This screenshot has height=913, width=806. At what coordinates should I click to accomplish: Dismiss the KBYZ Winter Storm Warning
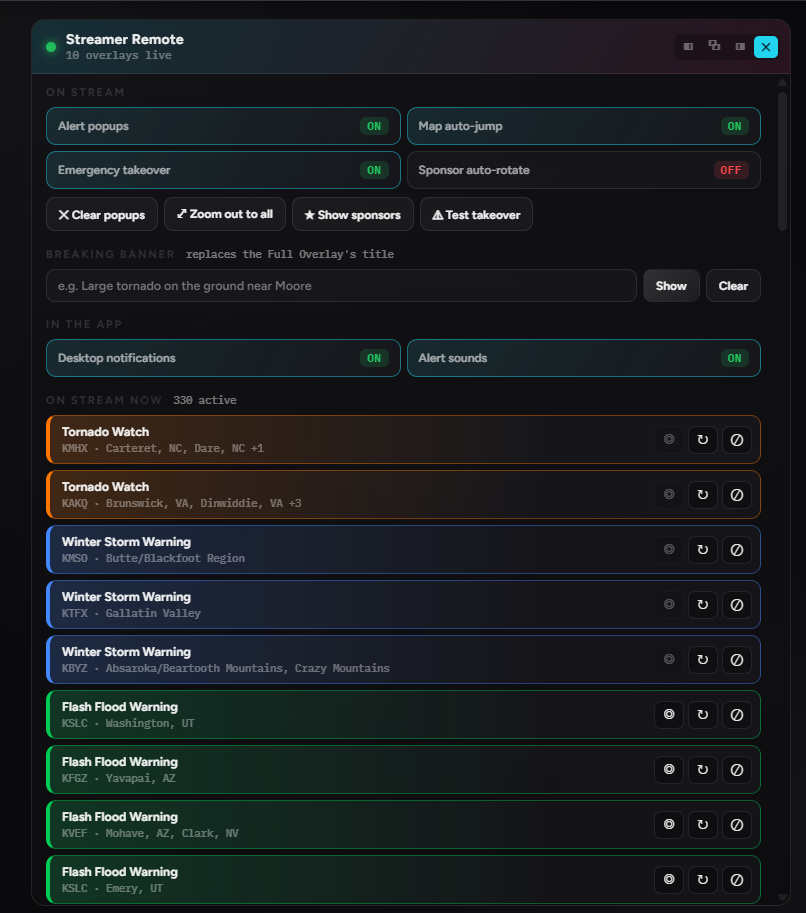point(737,660)
